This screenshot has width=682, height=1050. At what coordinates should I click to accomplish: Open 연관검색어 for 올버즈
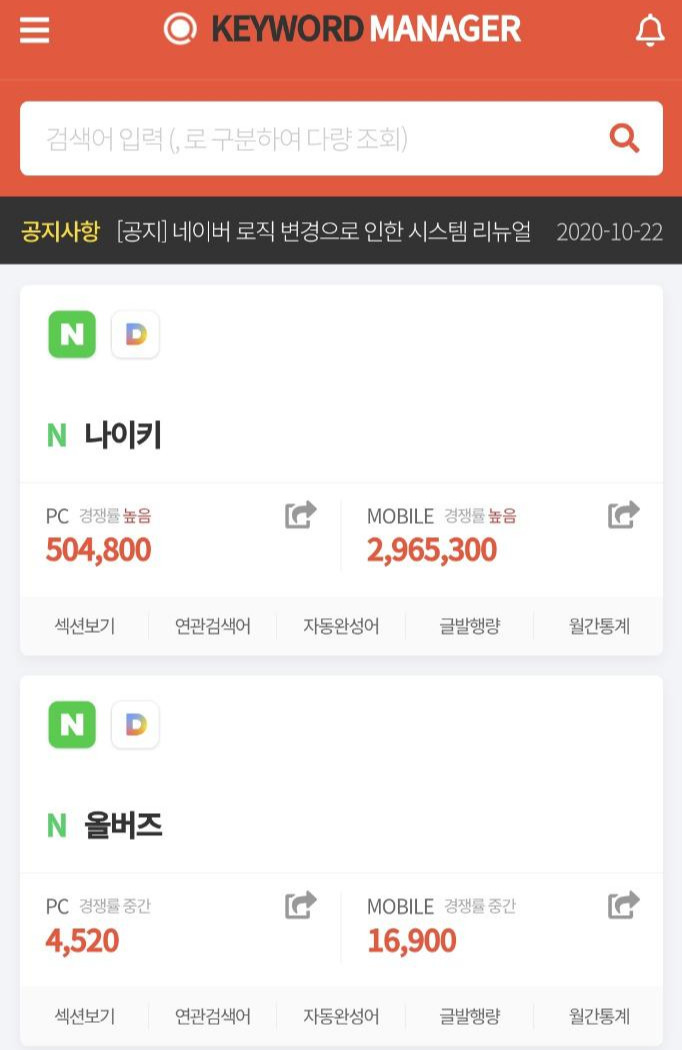click(212, 1017)
